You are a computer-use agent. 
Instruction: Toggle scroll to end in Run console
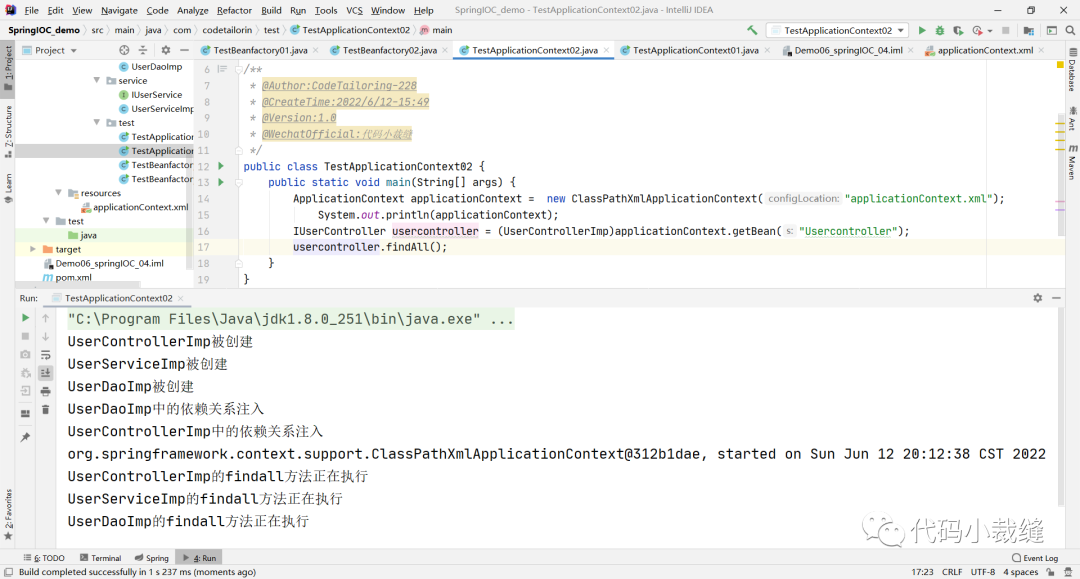[45, 372]
